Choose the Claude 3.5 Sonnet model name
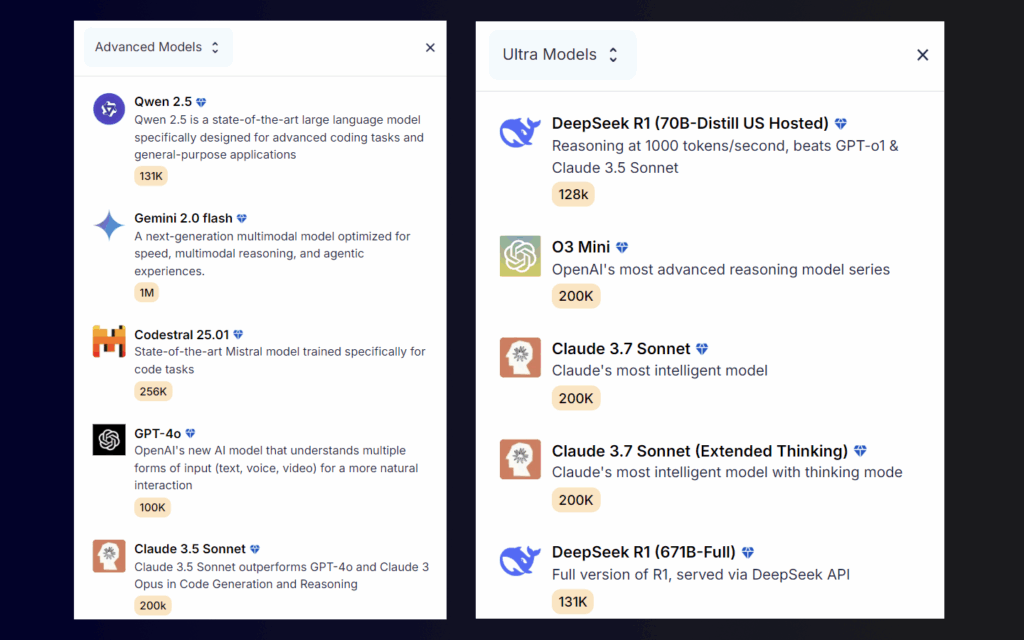The image size is (1024, 640). 190,549
